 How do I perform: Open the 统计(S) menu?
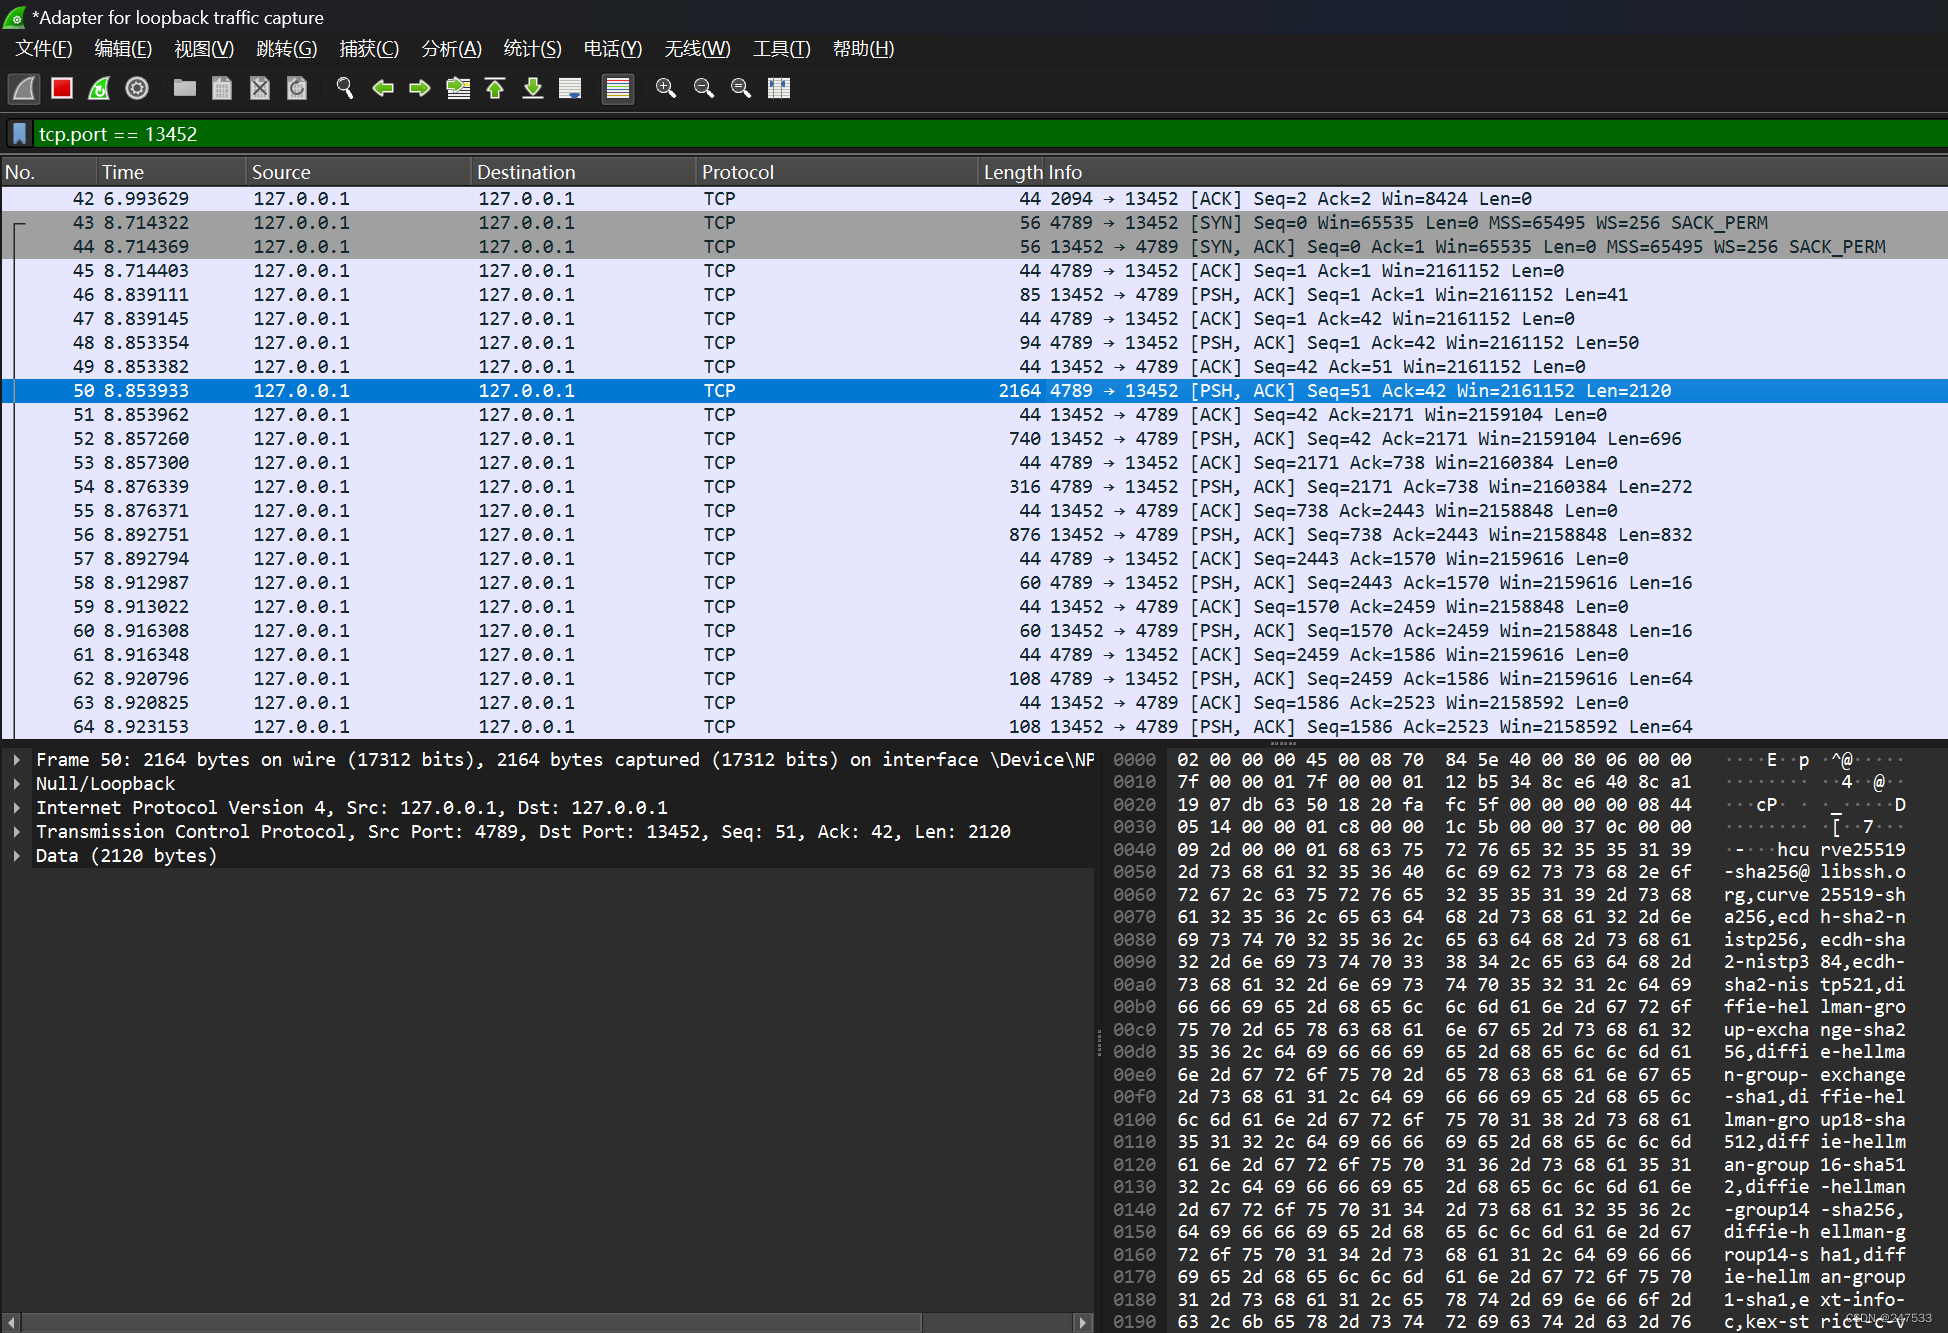pos(532,49)
